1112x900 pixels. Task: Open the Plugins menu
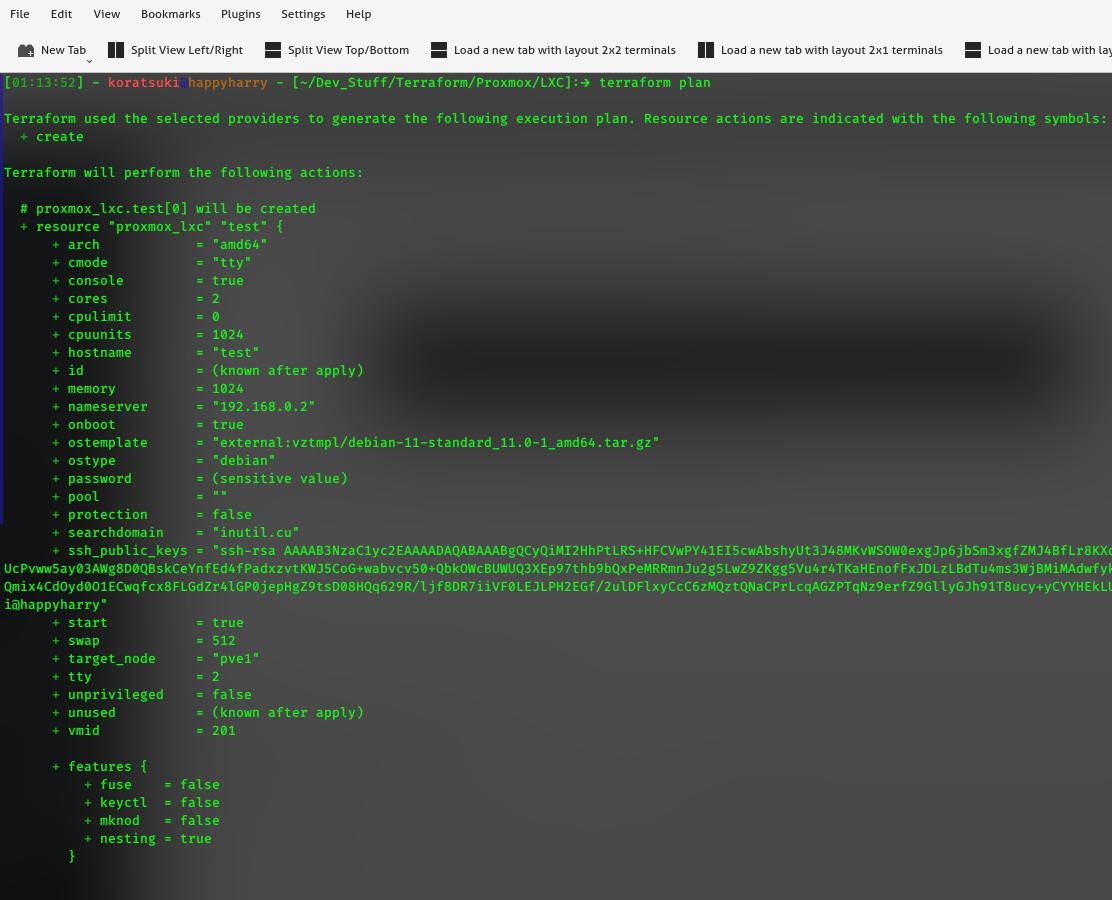240,14
